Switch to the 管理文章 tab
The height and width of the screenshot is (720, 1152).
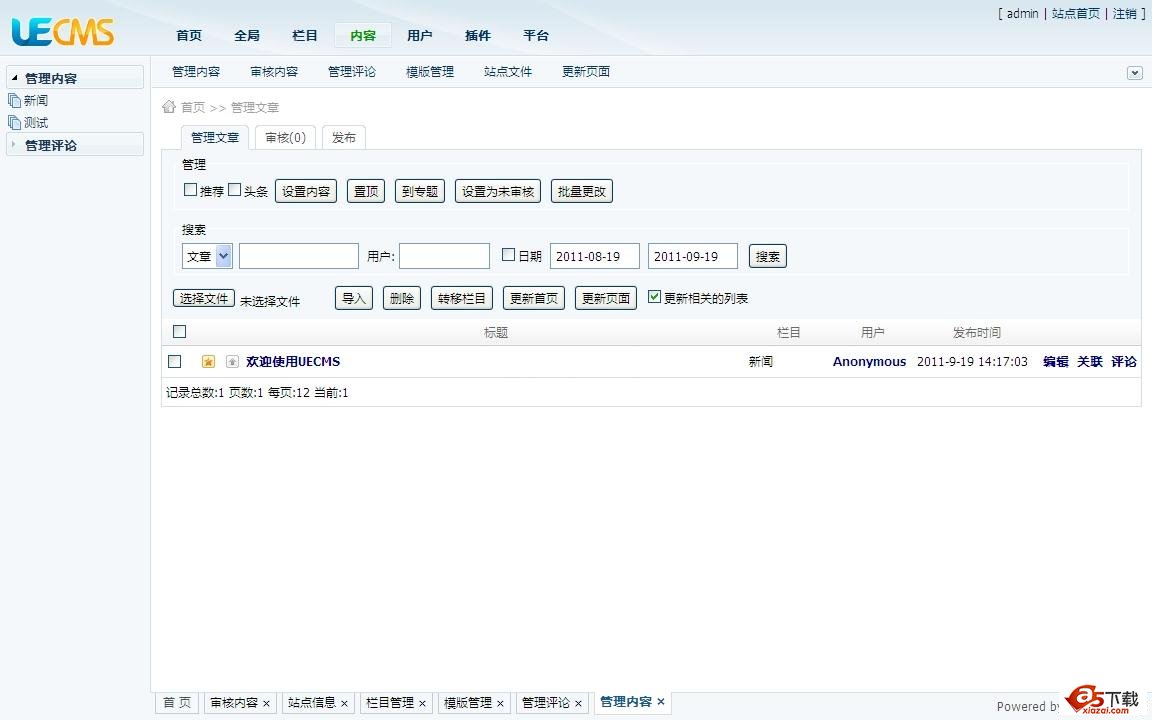(215, 137)
